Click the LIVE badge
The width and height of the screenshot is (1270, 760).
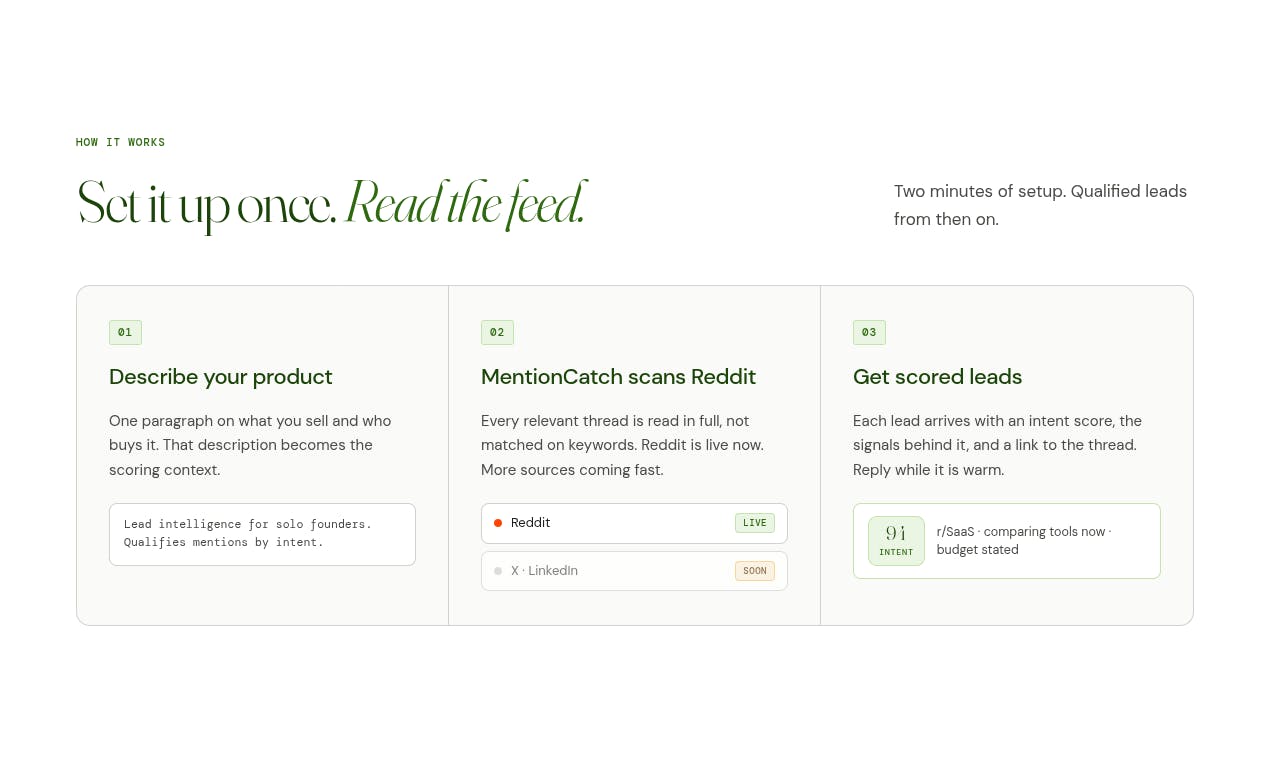click(x=755, y=523)
